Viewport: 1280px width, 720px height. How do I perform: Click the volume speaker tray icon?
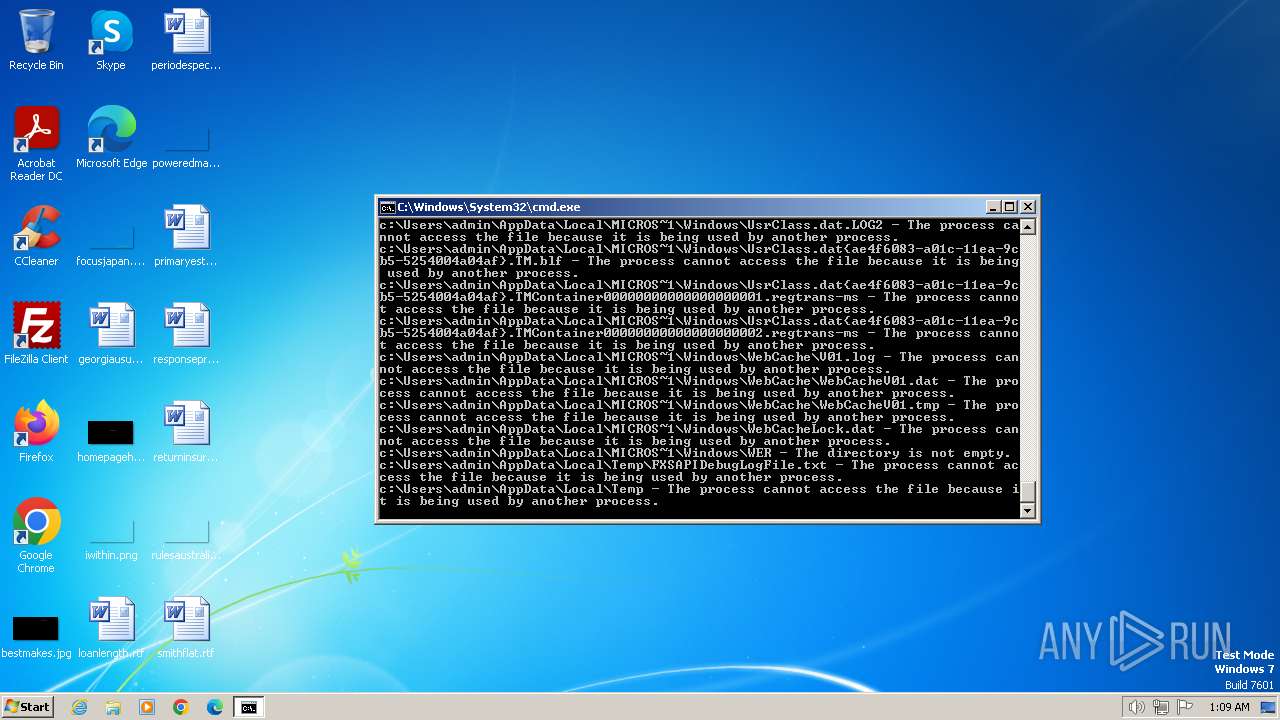click(x=1137, y=707)
